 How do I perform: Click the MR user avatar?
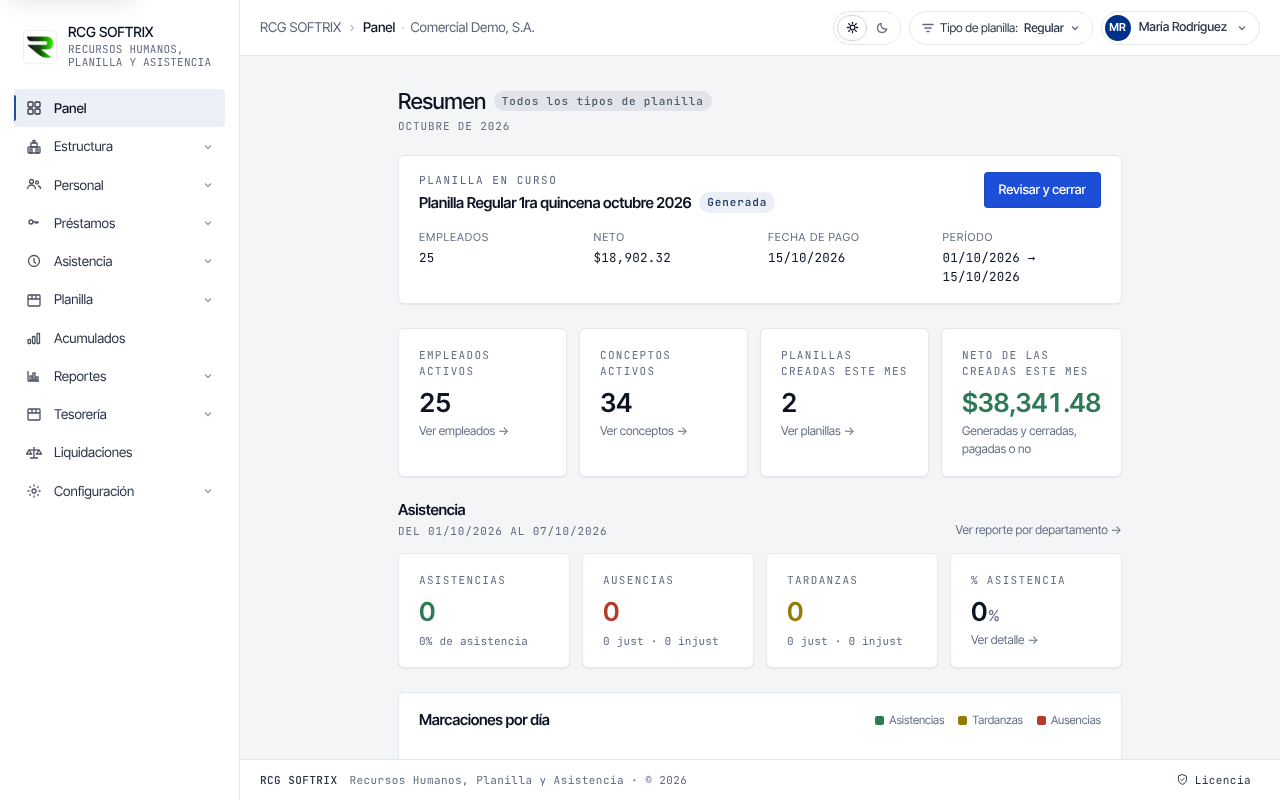click(1118, 28)
